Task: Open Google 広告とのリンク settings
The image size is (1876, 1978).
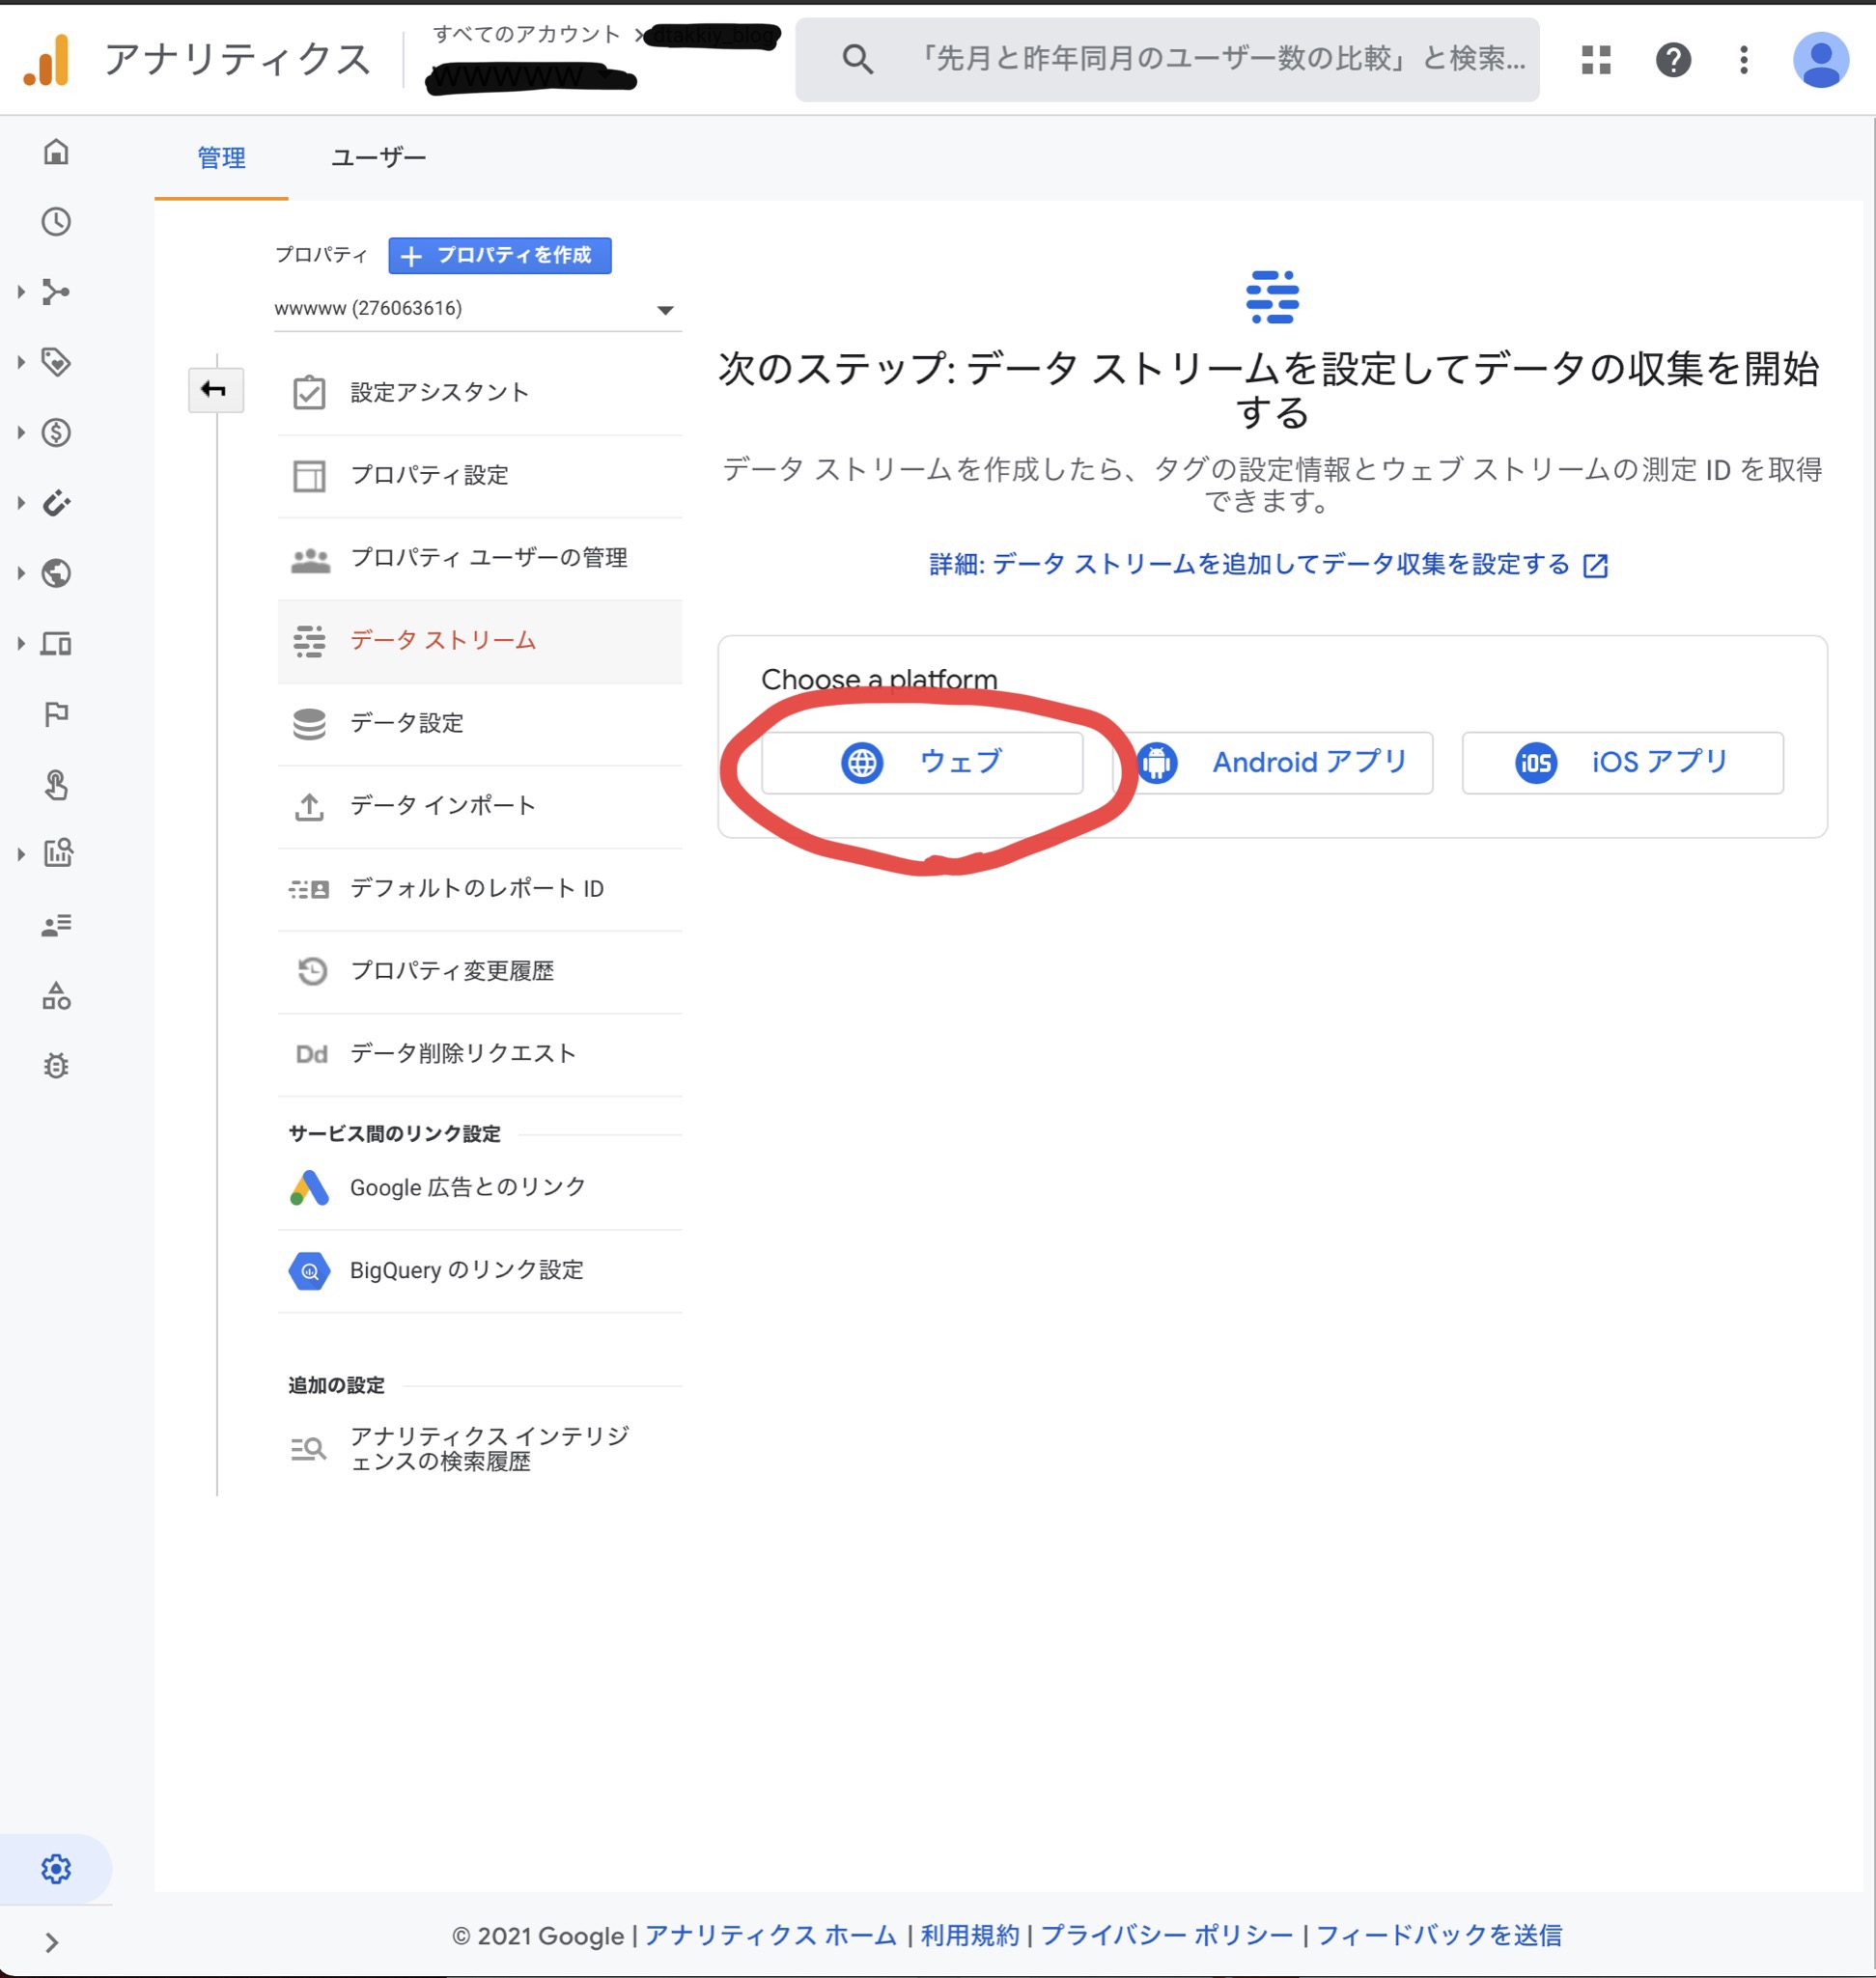Action: [467, 1187]
